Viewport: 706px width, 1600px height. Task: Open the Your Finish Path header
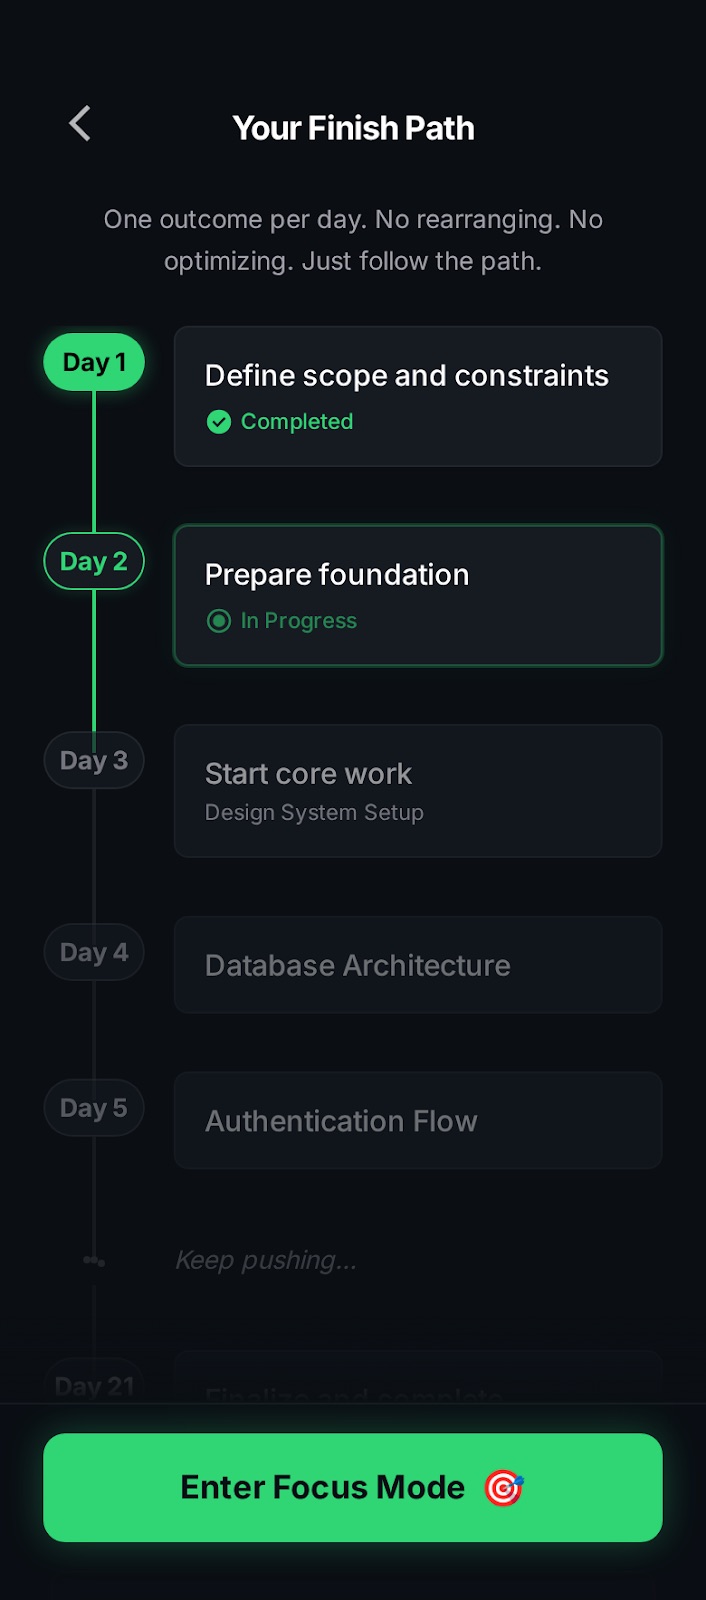(x=353, y=127)
